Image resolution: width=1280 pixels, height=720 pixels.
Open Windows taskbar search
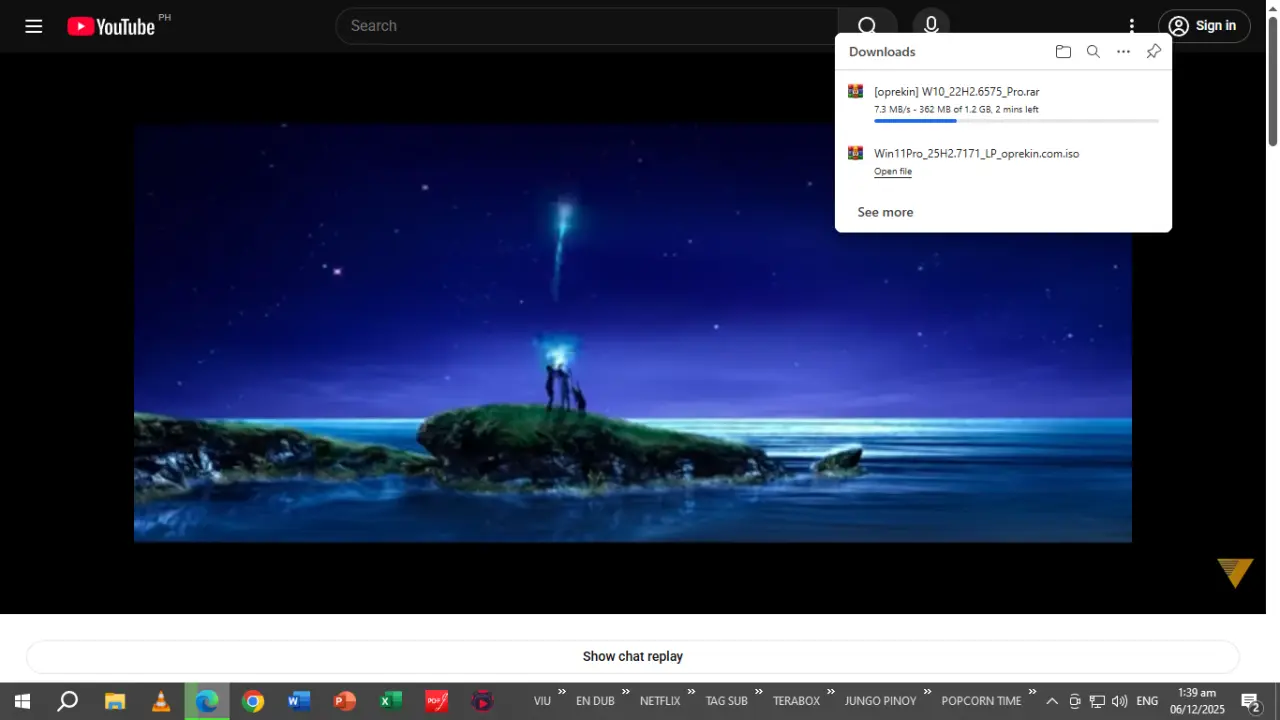tap(67, 701)
